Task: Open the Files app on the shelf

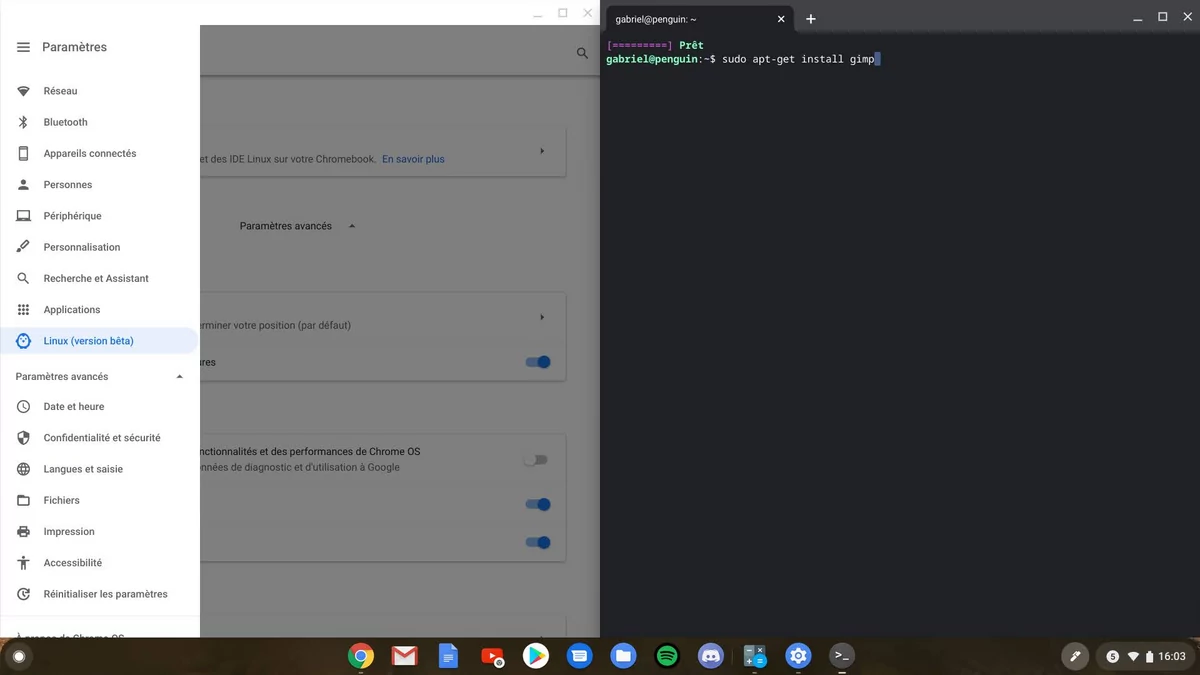Action: coord(623,656)
